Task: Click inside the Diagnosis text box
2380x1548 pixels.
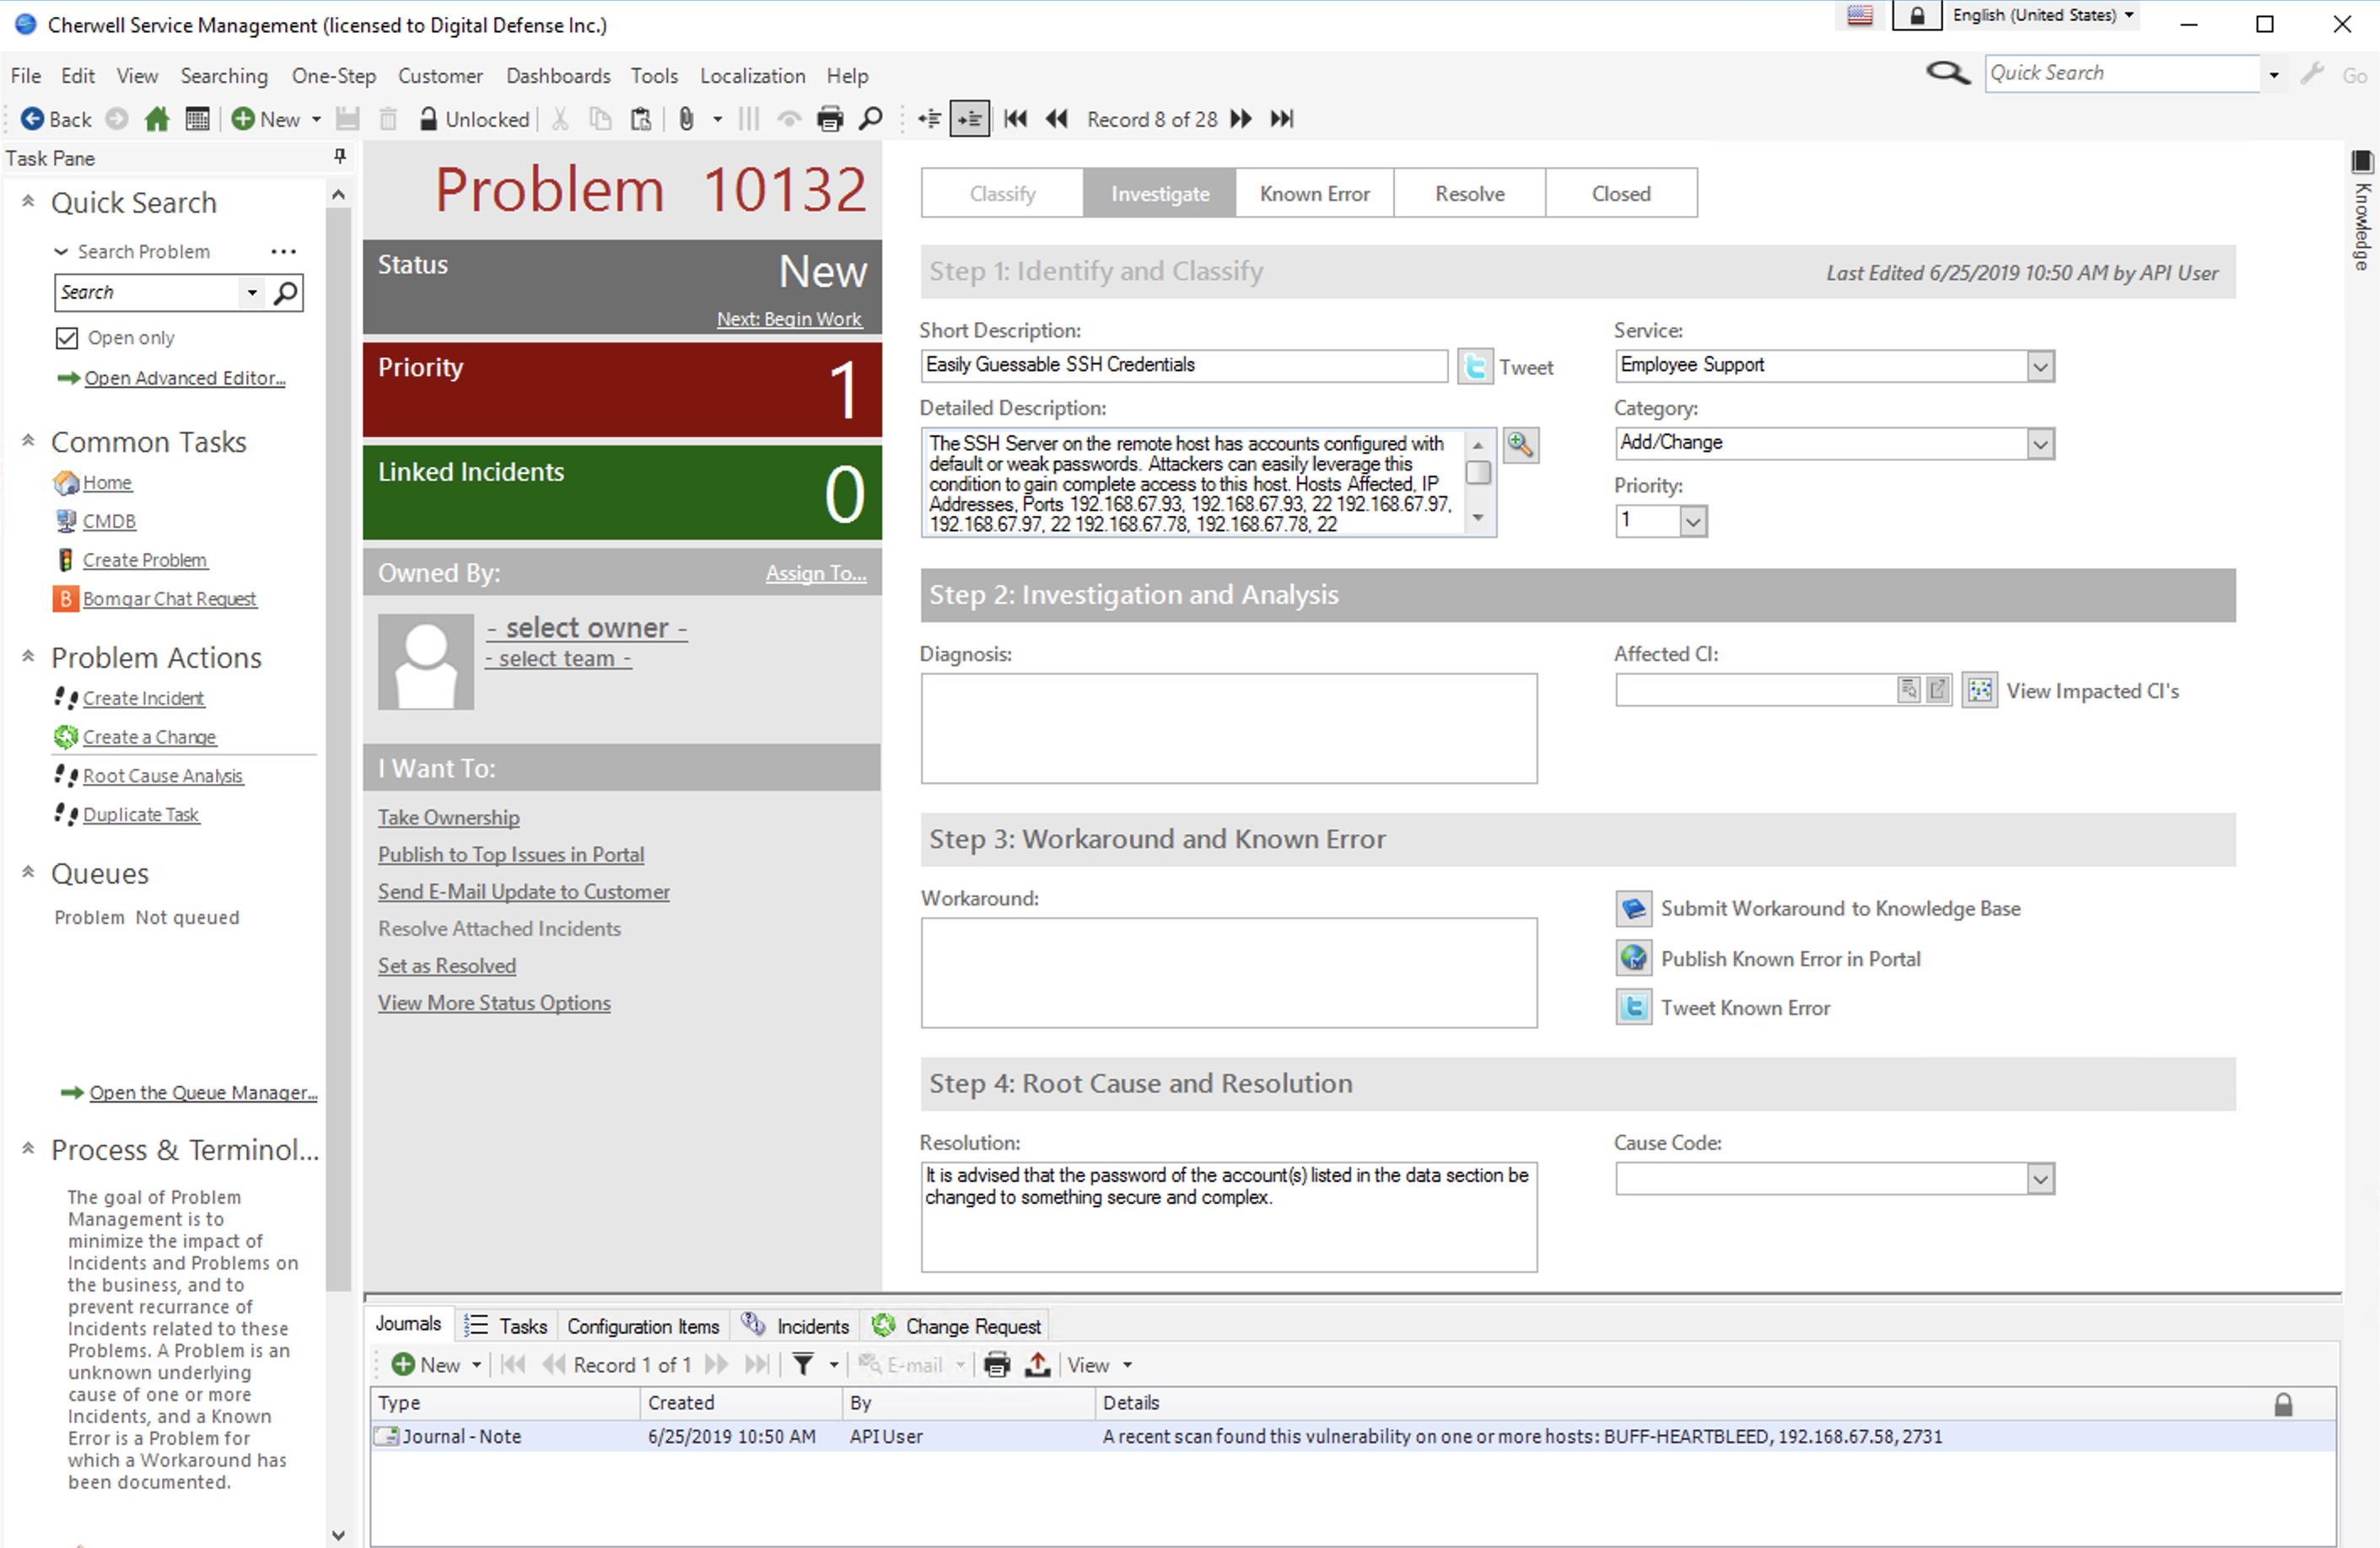Action: point(1229,728)
